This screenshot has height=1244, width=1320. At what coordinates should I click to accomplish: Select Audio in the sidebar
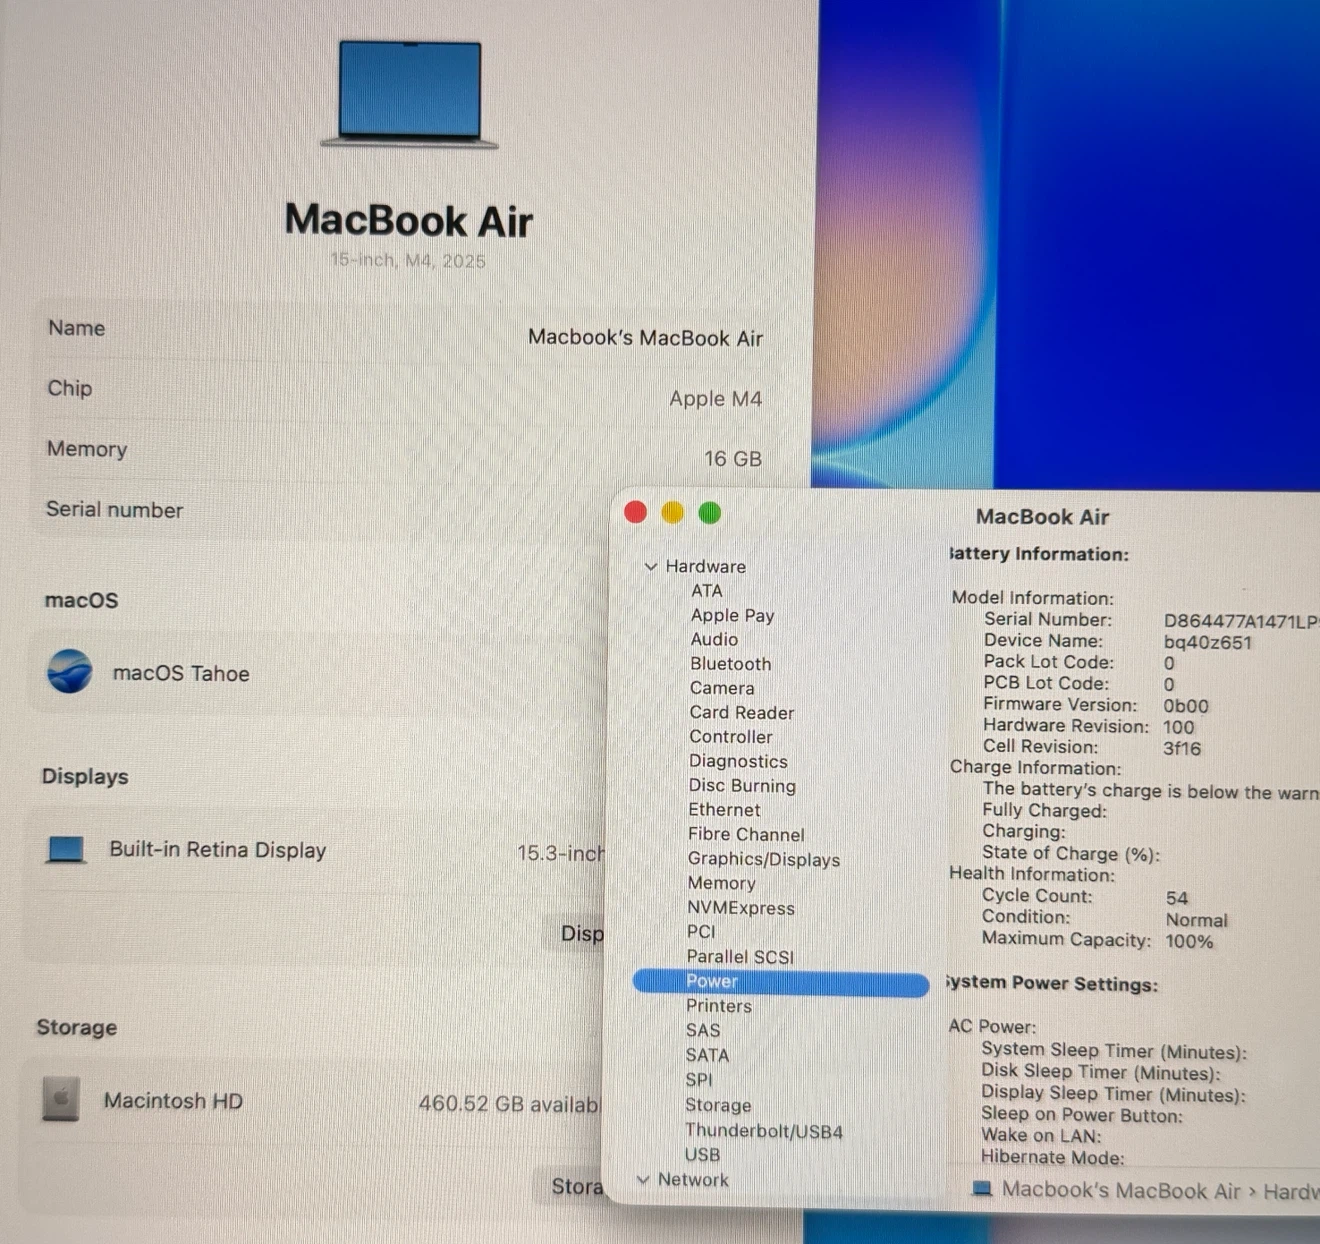coord(714,639)
